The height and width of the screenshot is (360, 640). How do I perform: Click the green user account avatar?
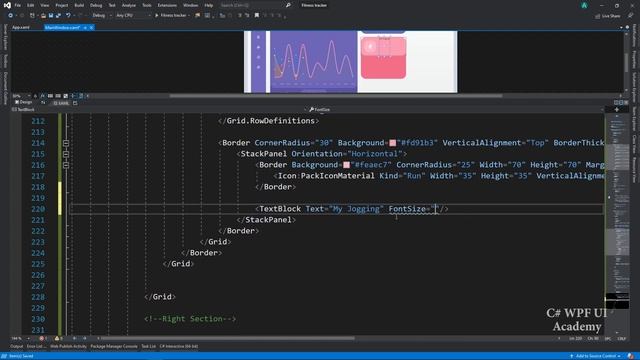click(x=584, y=5)
